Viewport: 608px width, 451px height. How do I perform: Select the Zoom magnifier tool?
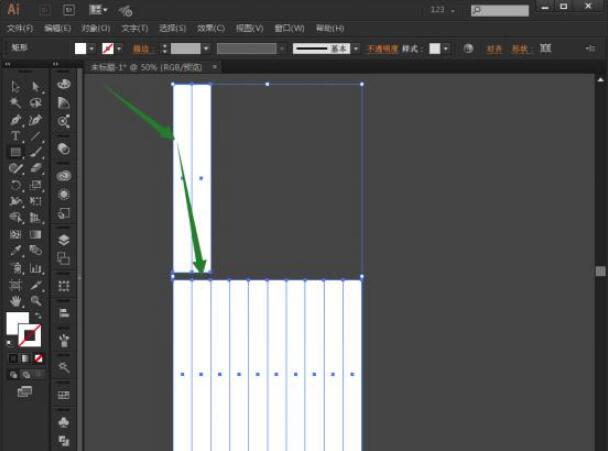point(36,301)
